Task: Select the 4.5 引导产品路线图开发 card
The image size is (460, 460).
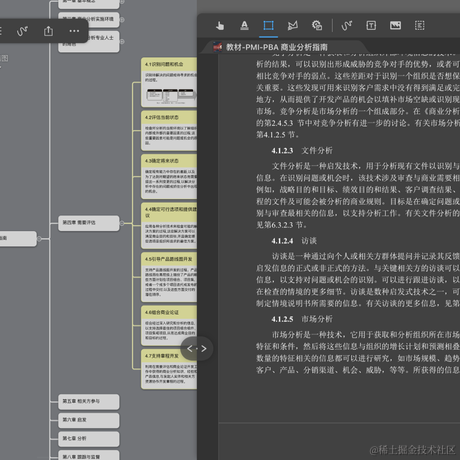Action: 169,277
